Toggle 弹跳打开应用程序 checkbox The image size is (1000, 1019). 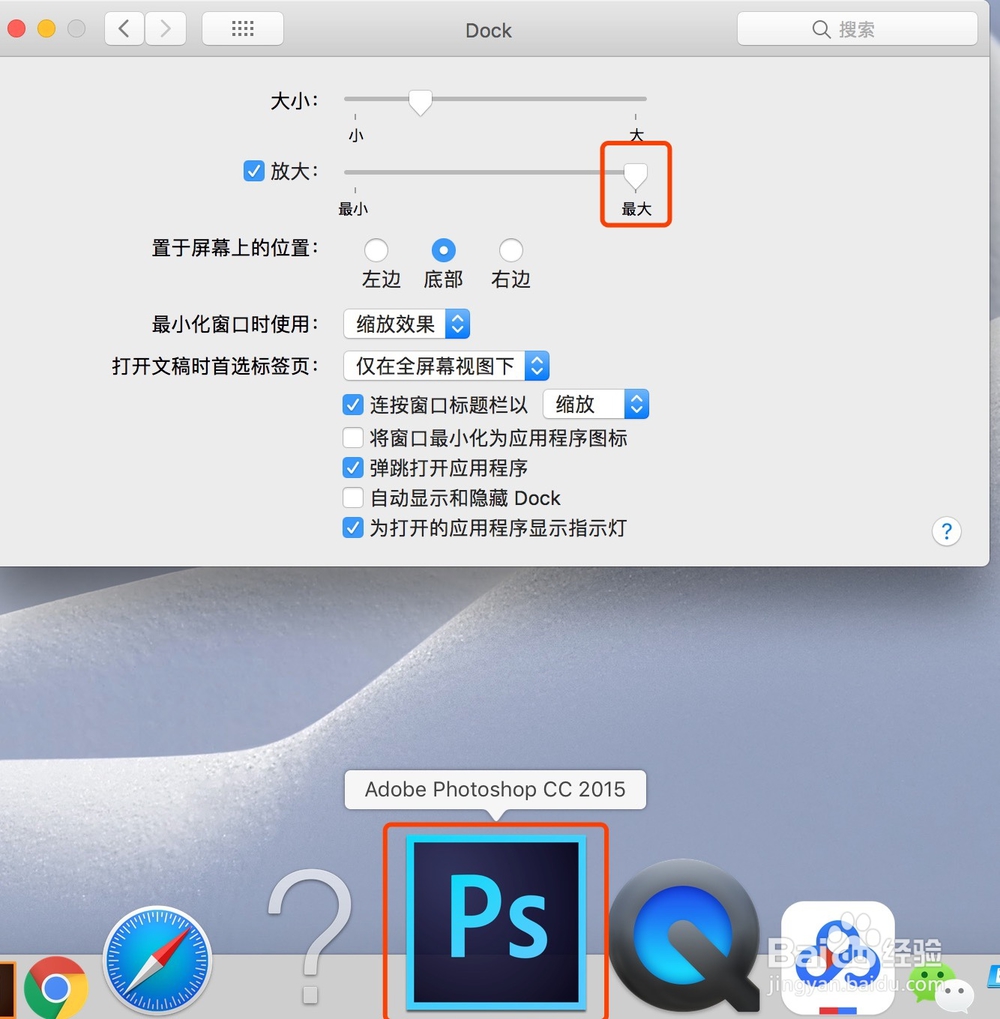(353, 467)
